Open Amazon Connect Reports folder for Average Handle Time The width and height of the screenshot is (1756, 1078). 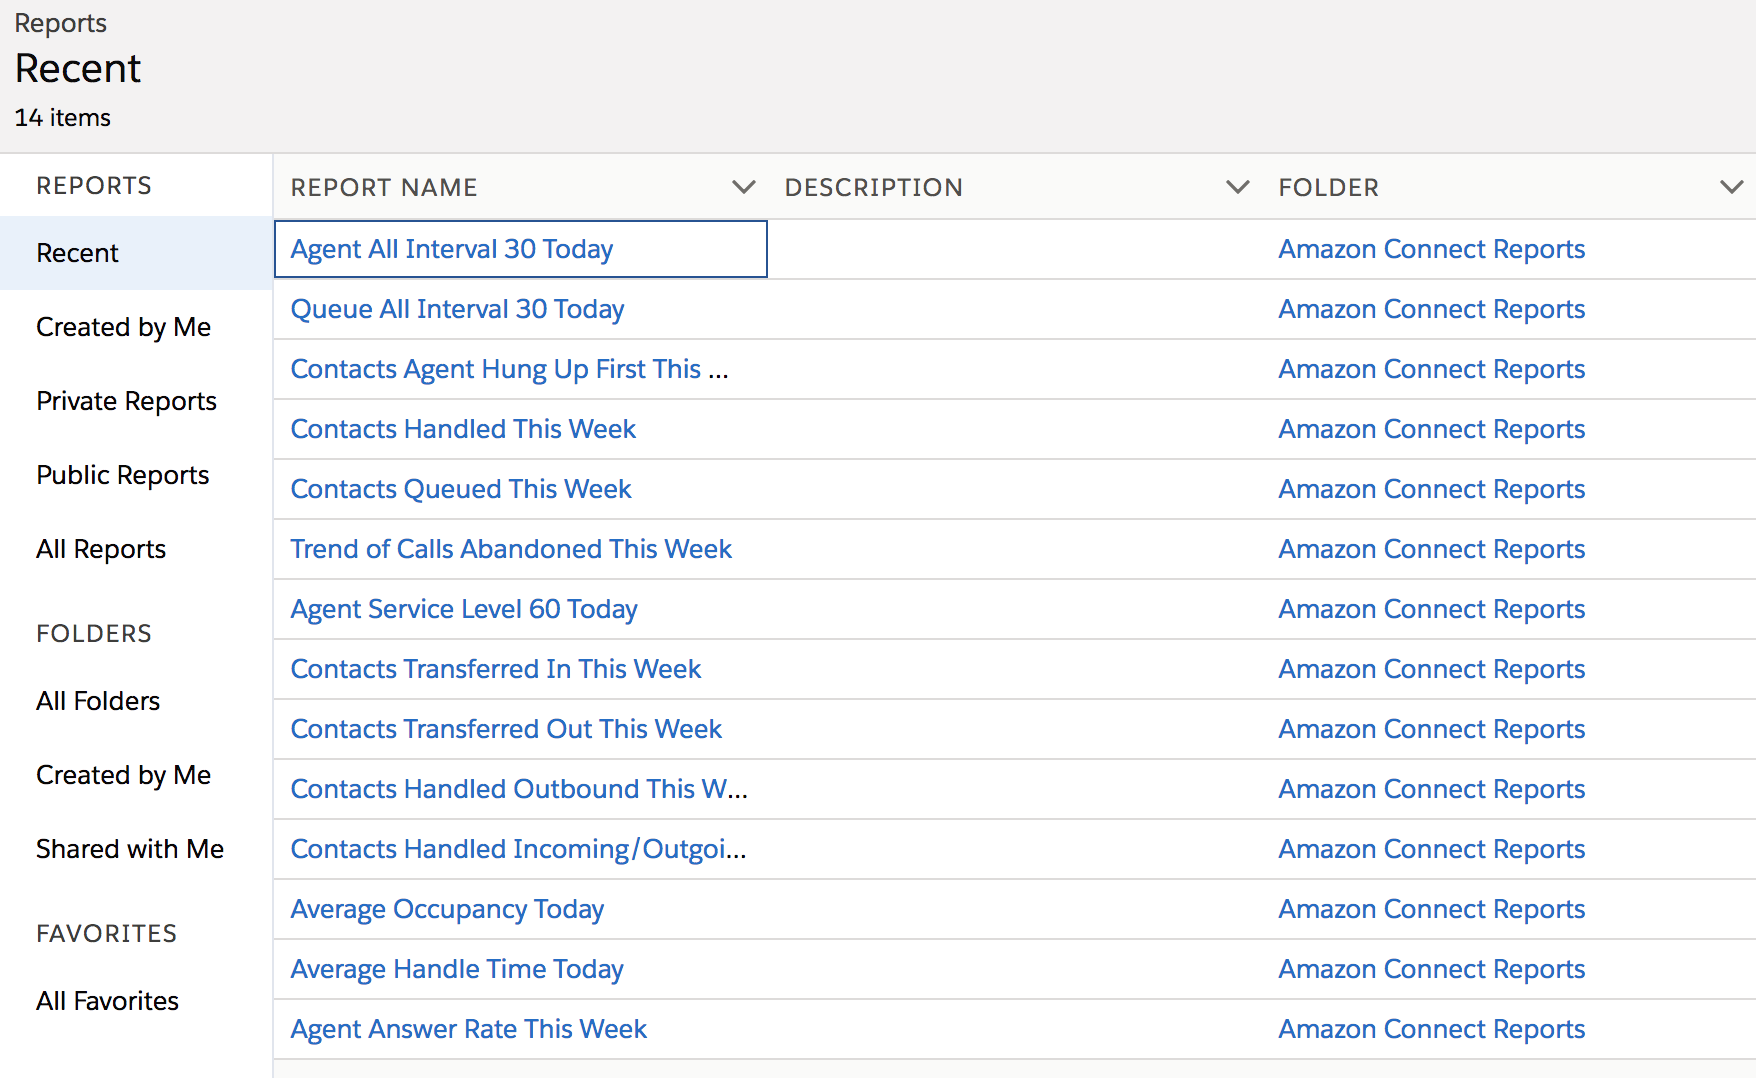[1431, 969]
